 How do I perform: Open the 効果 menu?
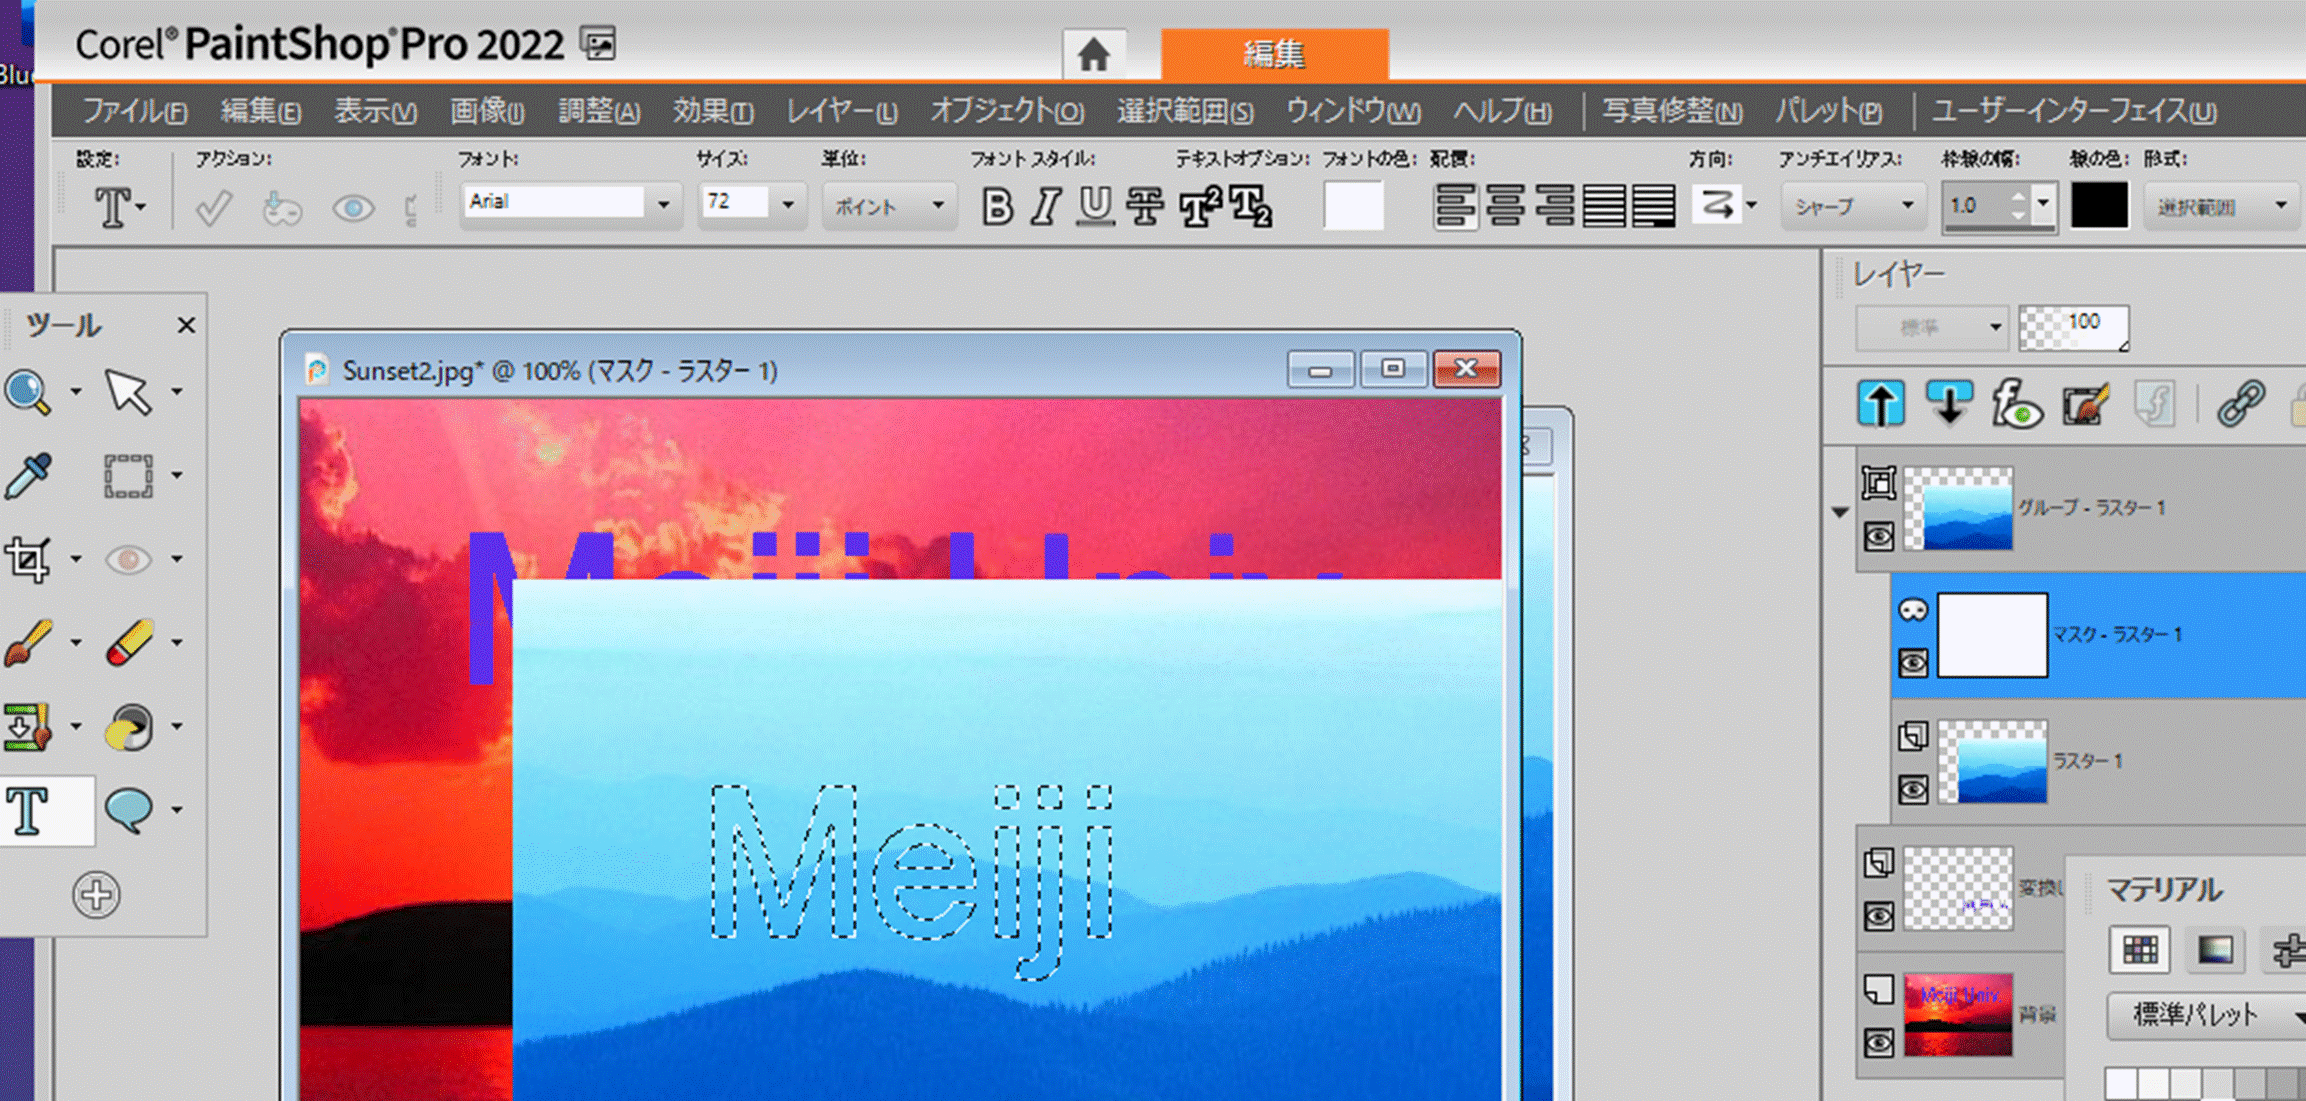[x=712, y=111]
